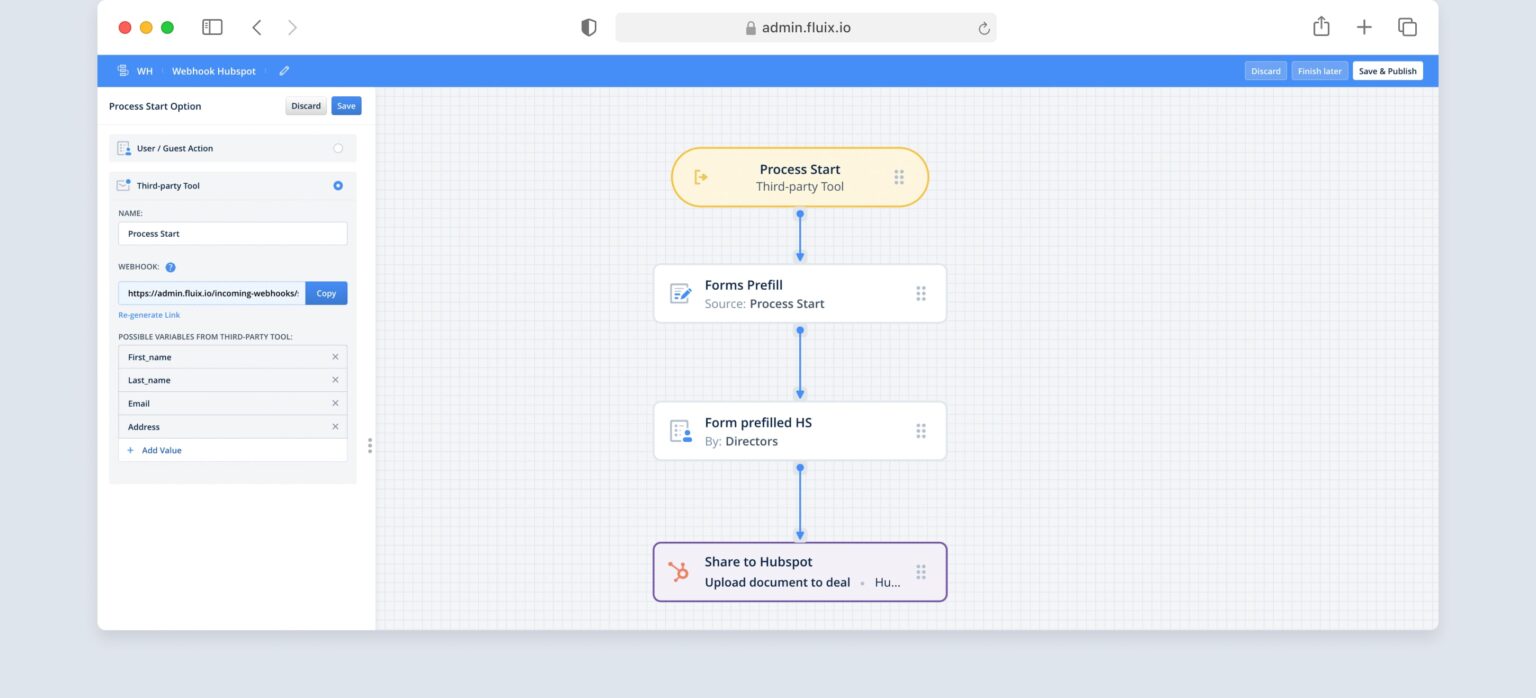Click Save & Publish
This screenshot has height=698, width=1536.
coord(1387,71)
